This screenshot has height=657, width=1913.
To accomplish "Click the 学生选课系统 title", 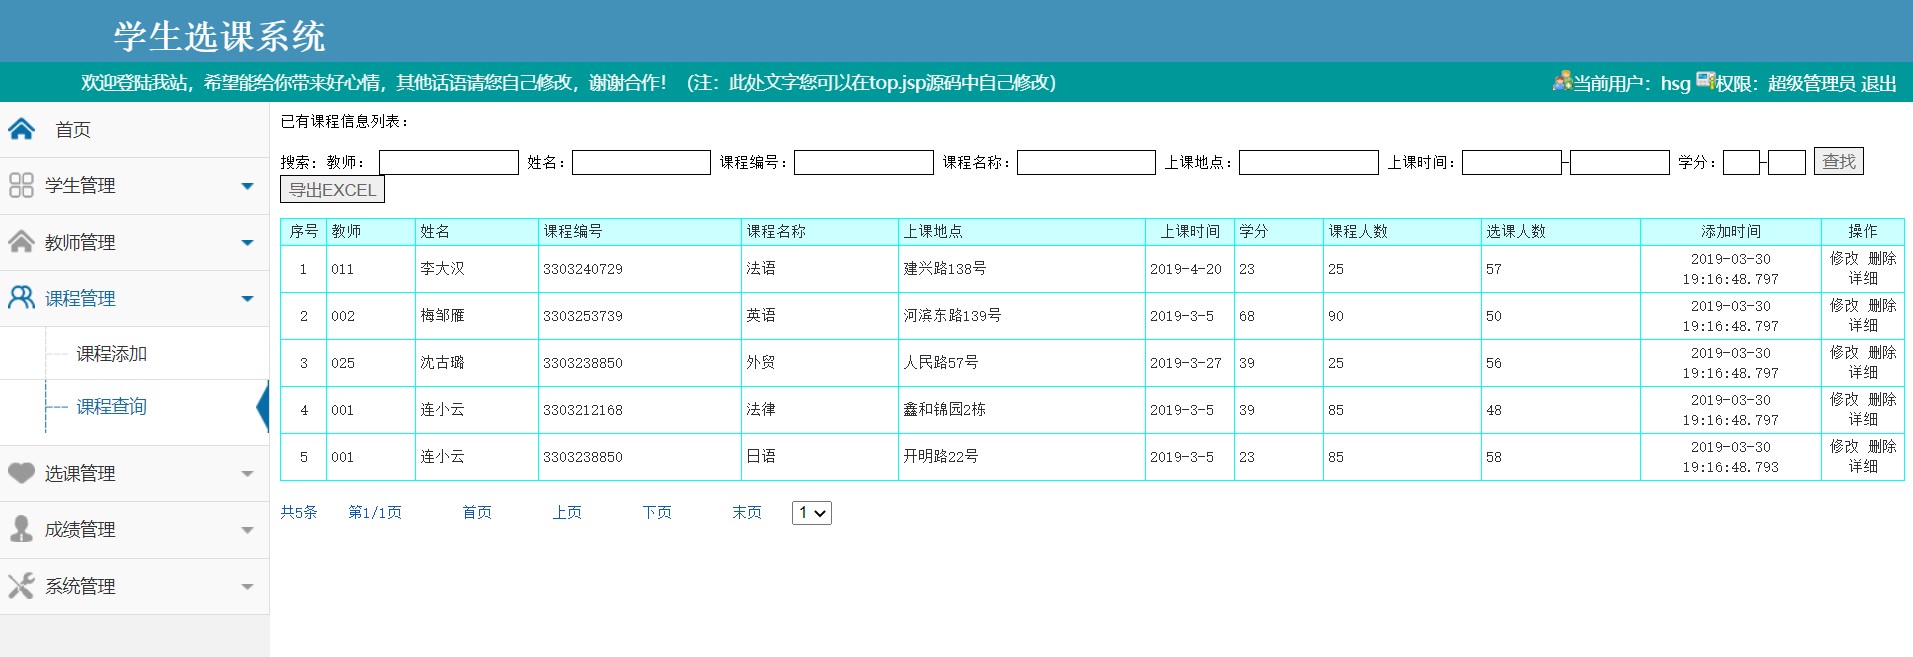I will [x=219, y=36].
